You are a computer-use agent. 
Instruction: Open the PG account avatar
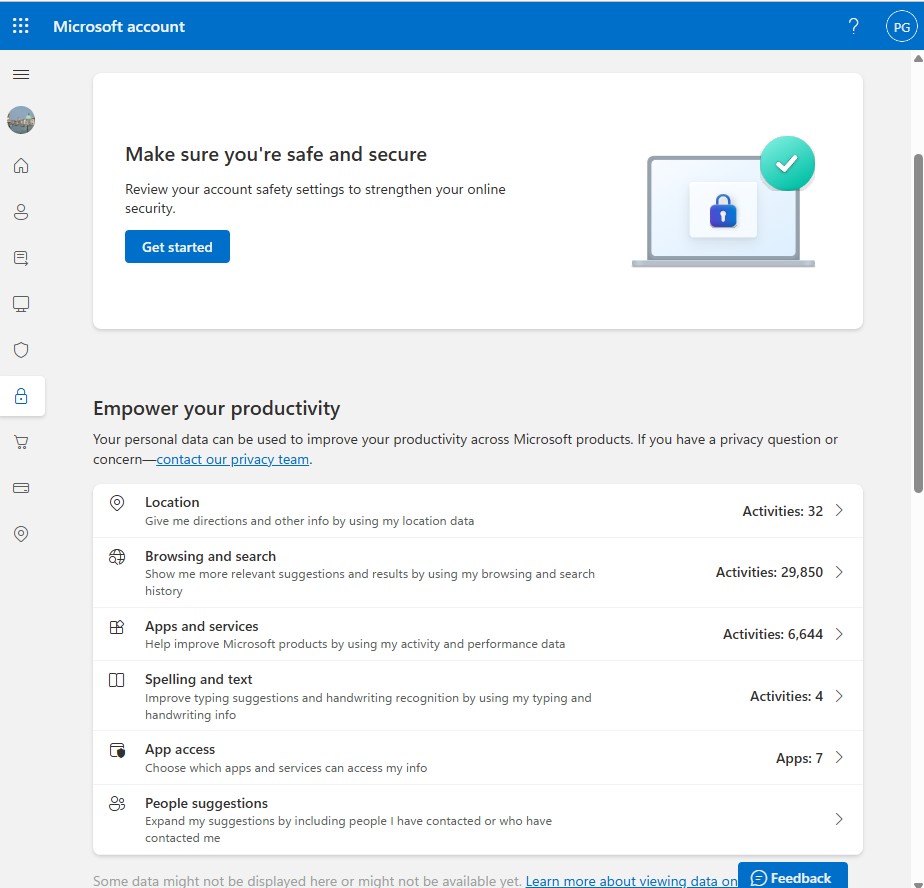901,26
